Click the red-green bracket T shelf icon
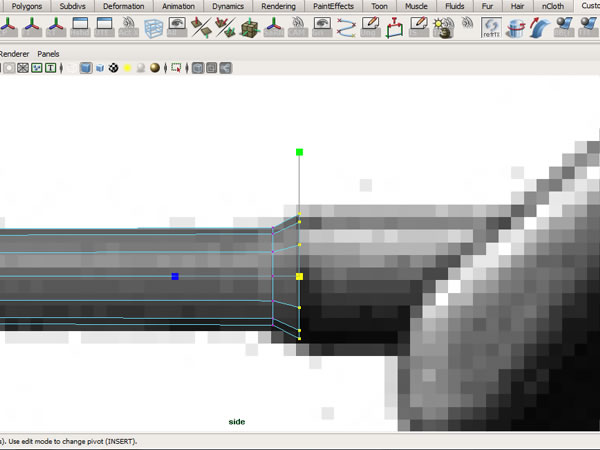This screenshot has width=600, height=450. click(x=395, y=28)
